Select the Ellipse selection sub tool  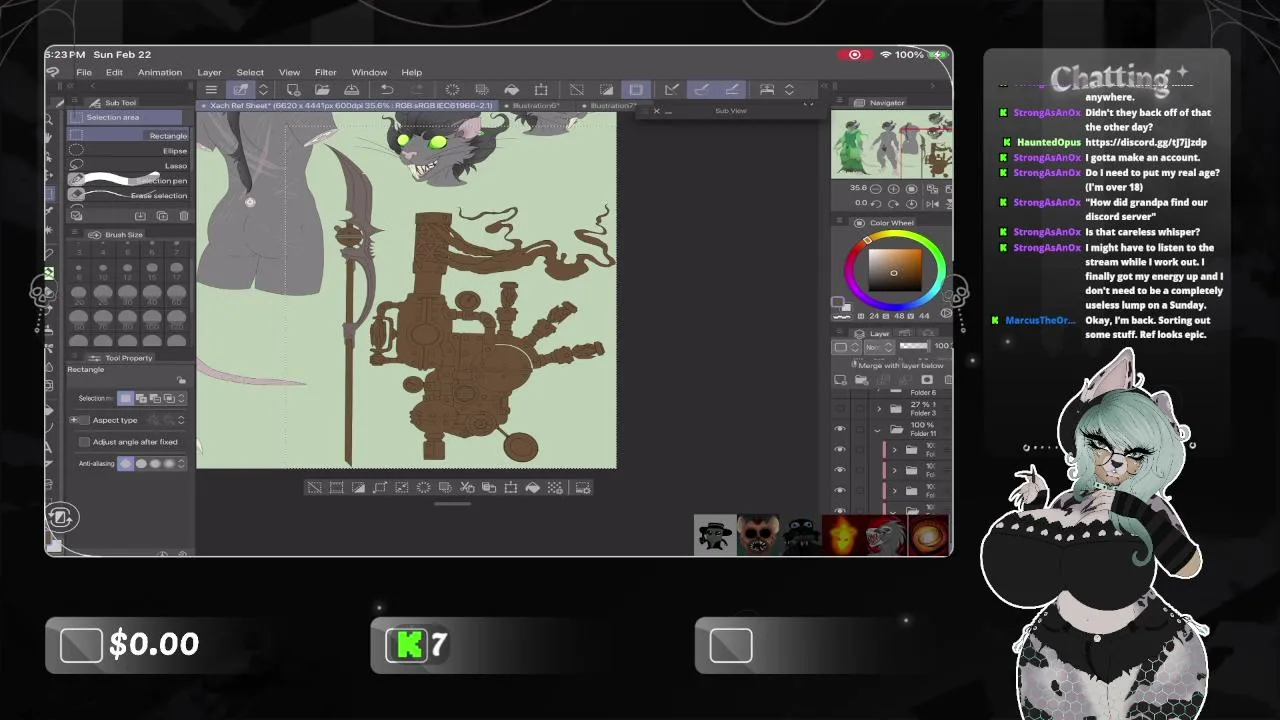point(130,151)
